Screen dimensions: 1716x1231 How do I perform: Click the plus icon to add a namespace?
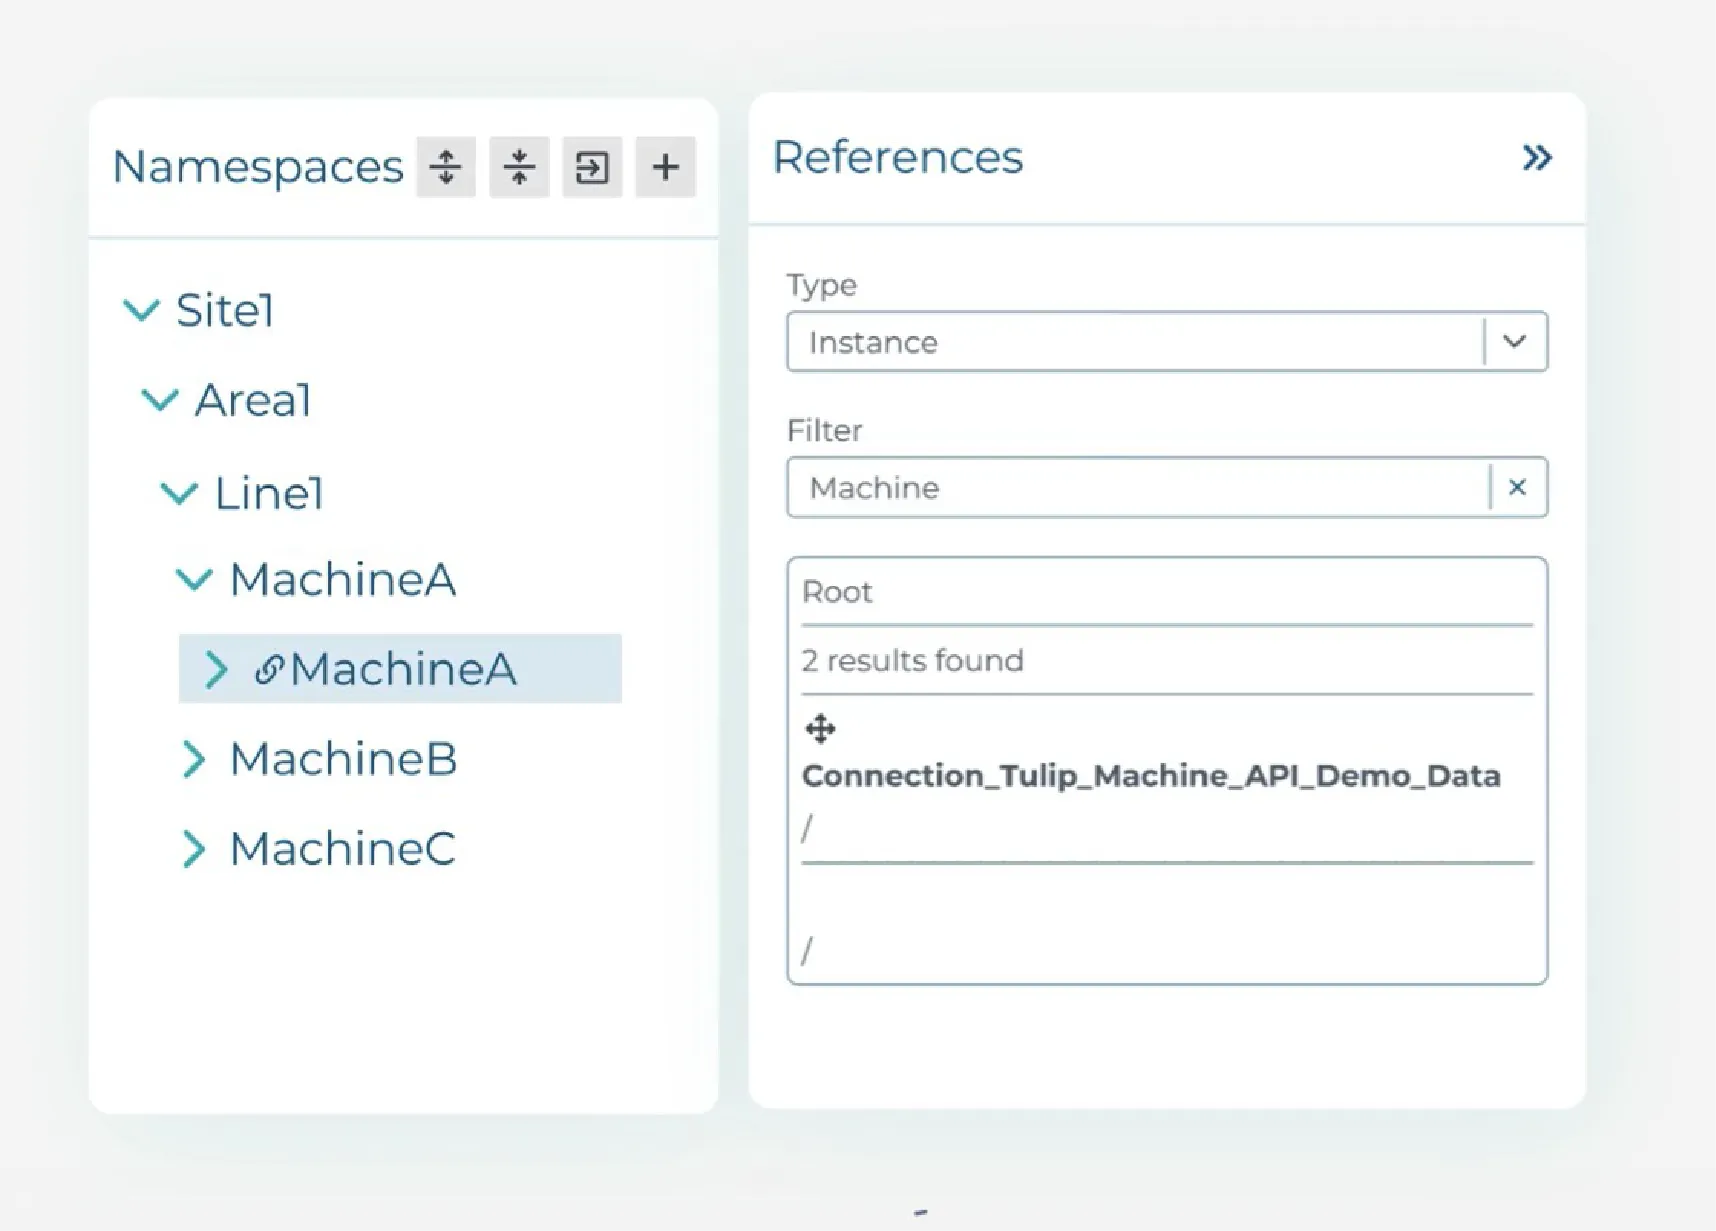click(x=664, y=167)
